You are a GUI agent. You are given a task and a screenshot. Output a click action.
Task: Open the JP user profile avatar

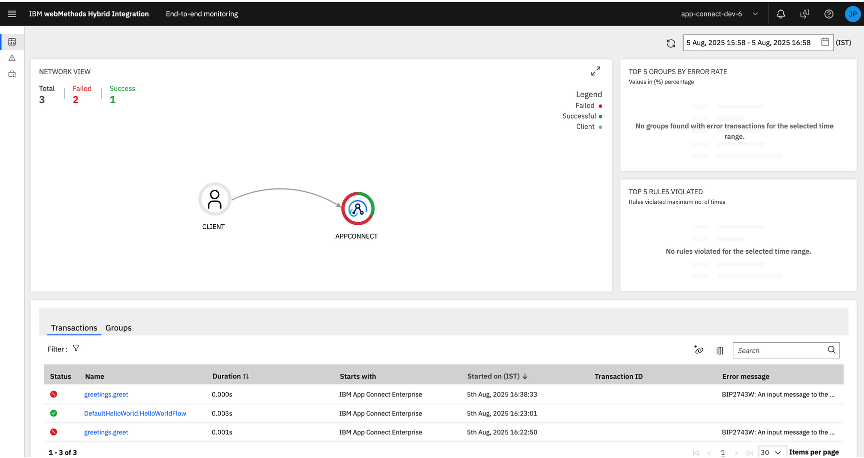(x=852, y=14)
